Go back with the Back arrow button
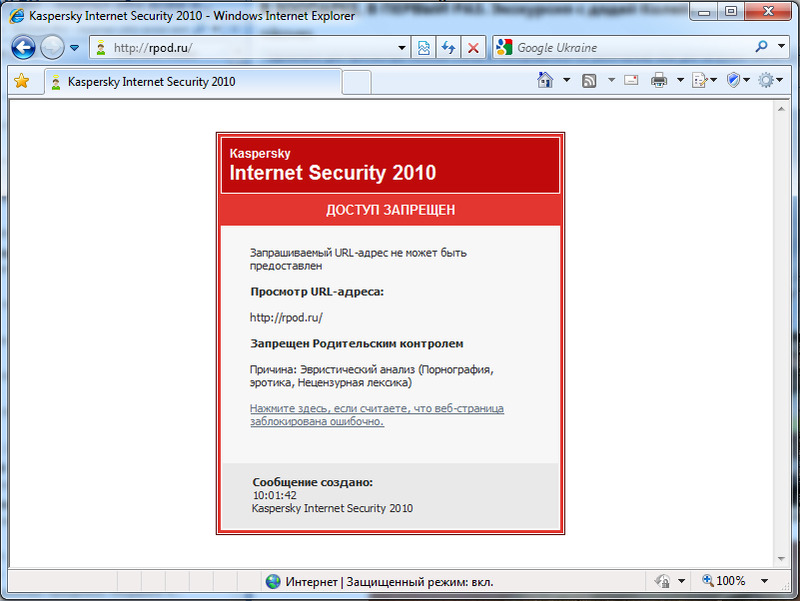Screen dimensions: 800x601 click(23, 48)
